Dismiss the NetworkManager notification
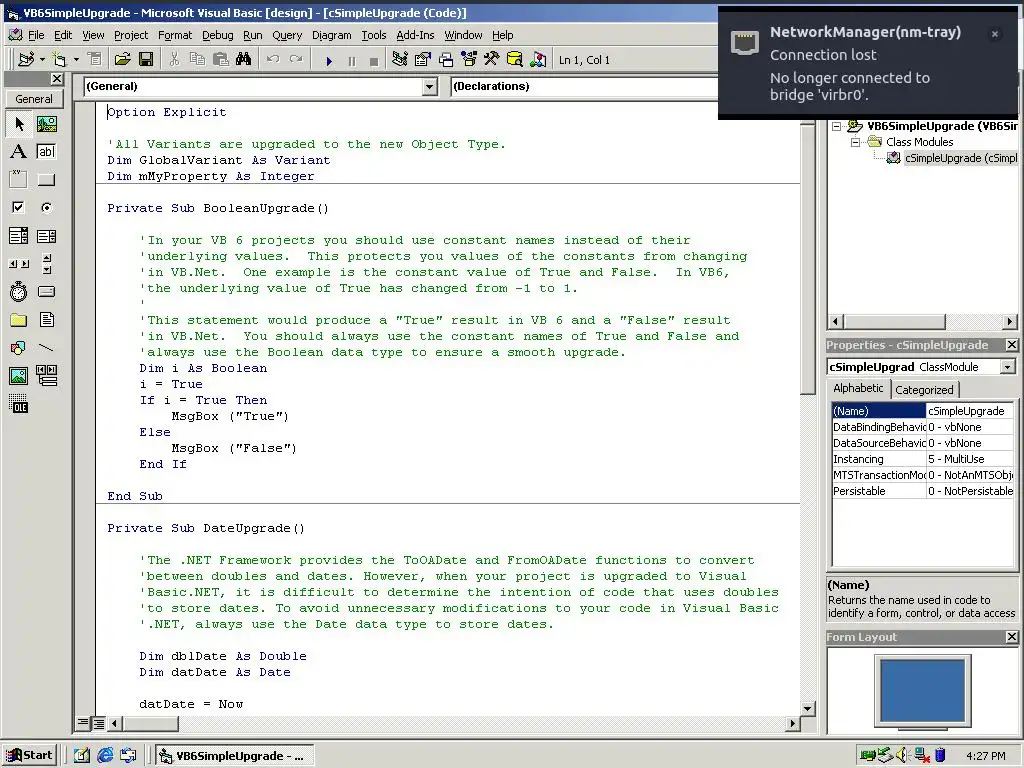 pyautogui.click(x=995, y=34)
